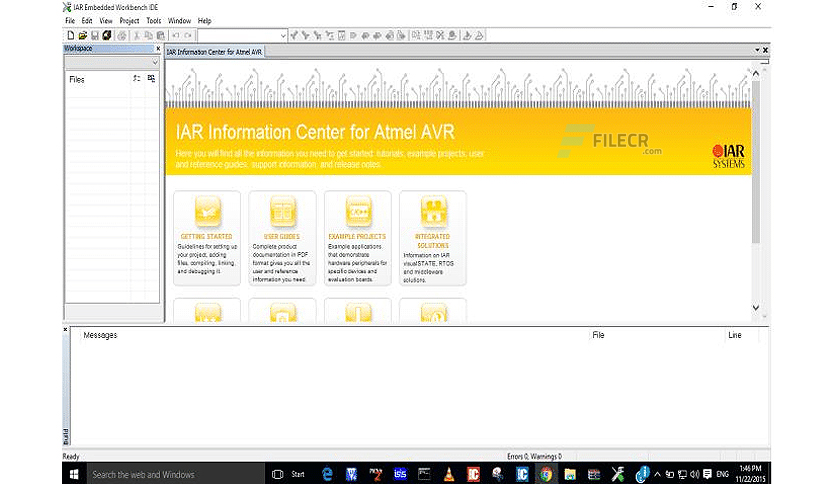
Task: Close the Workspace panel
Action: pyautogui.click(x=158, y=49)
